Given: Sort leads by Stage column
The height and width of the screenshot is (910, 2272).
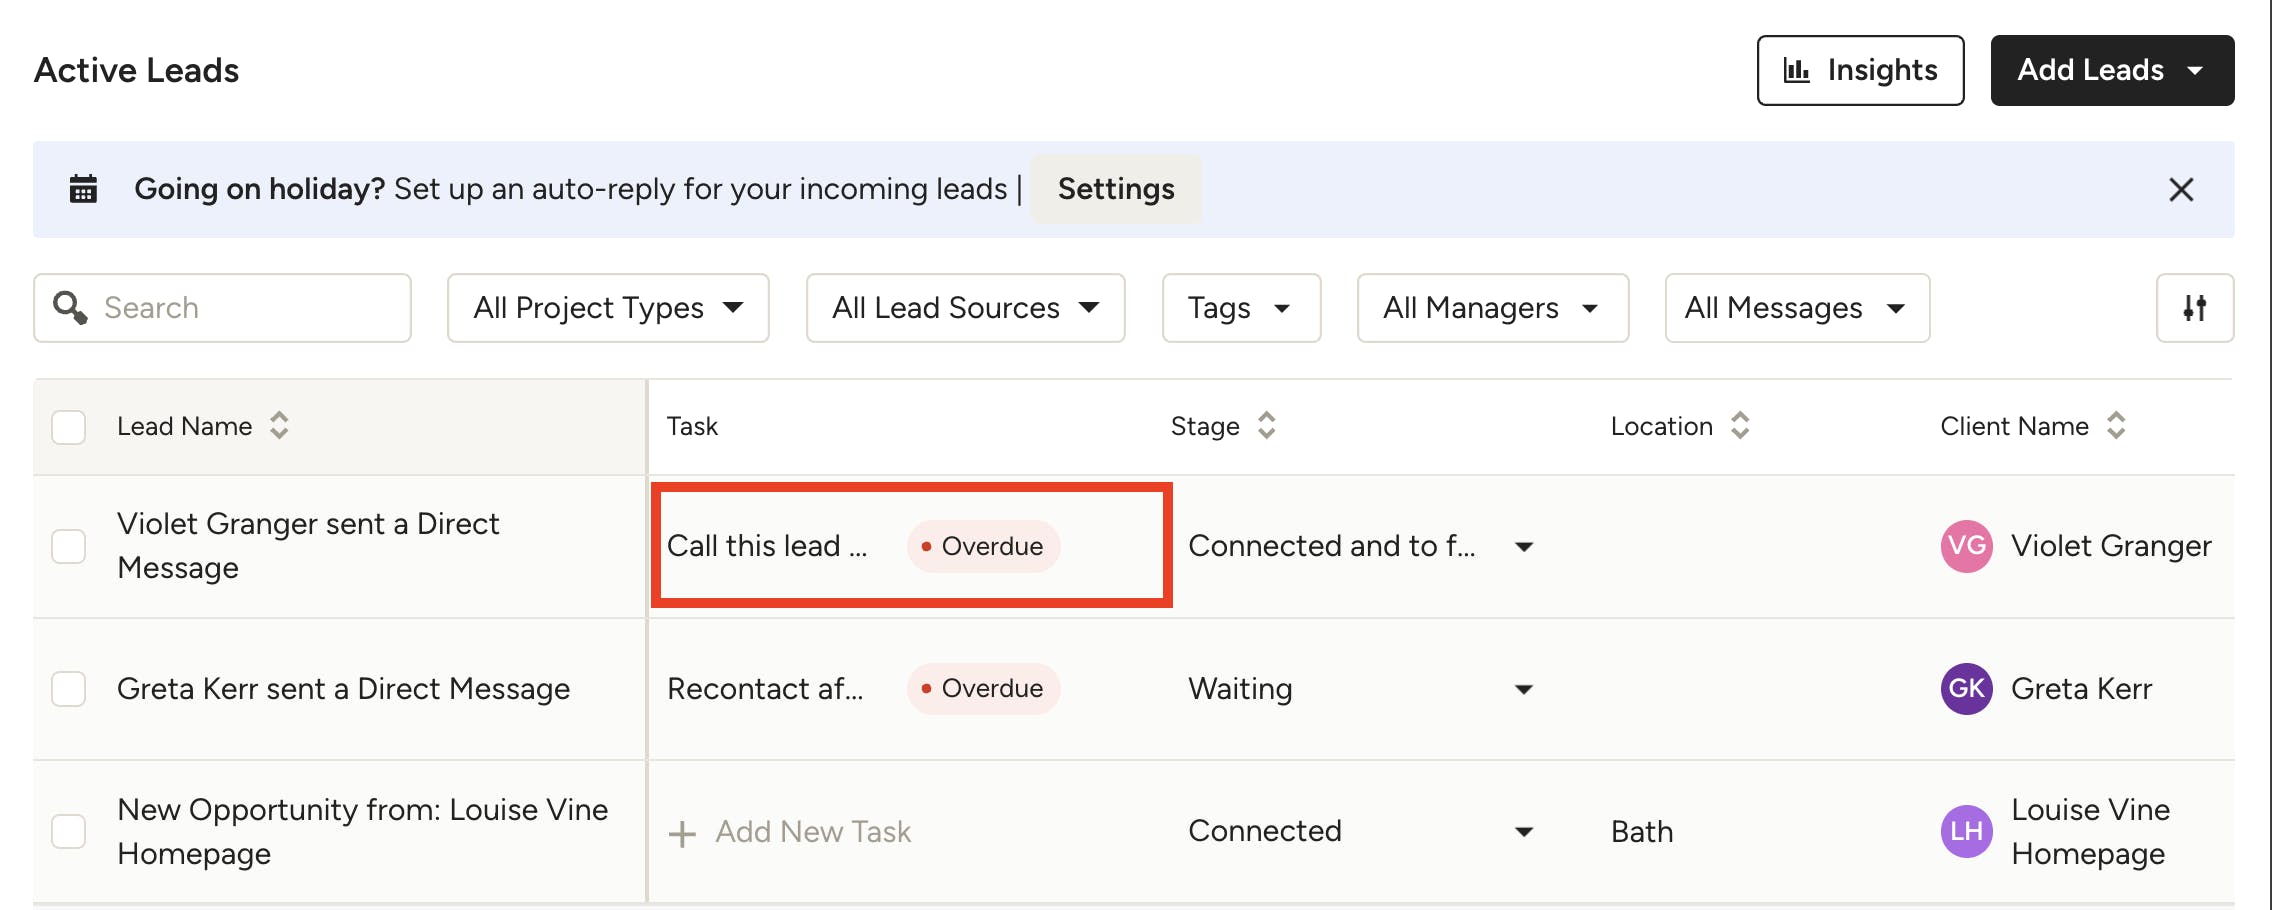Looking at the screenshot, I should pos(1266,426).
